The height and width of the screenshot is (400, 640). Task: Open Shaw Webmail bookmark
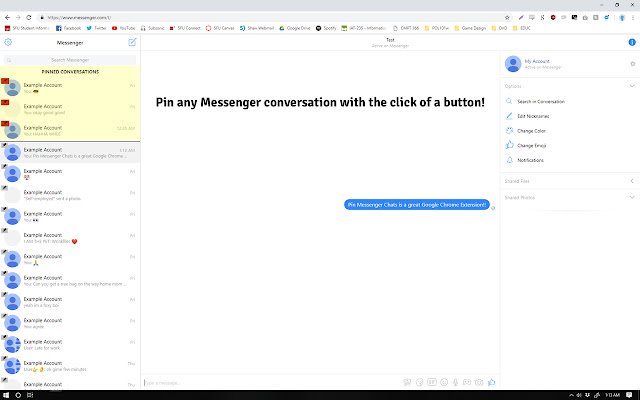coord(257,28)
